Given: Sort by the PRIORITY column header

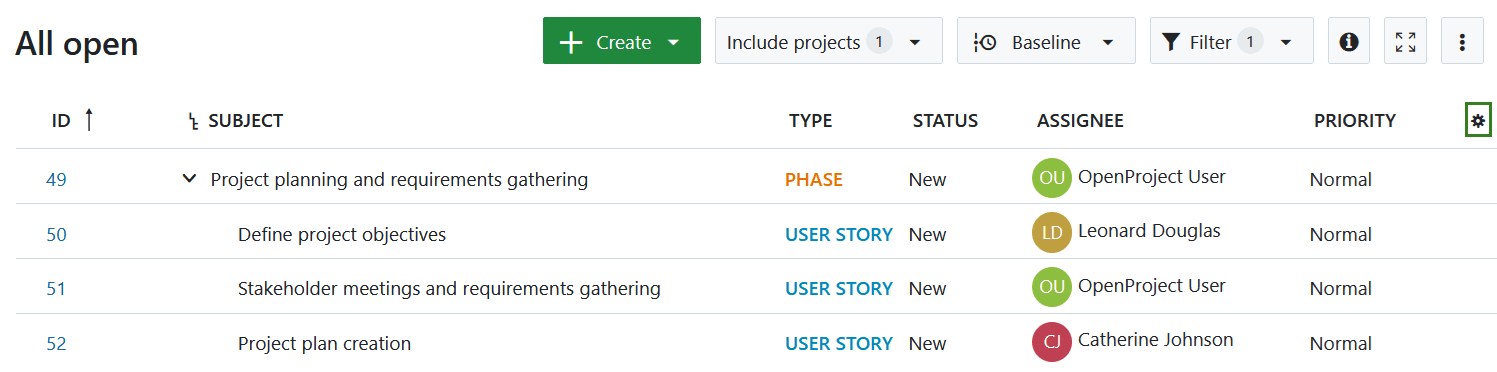Looking at the screenshot, I should click(1355, 121).
